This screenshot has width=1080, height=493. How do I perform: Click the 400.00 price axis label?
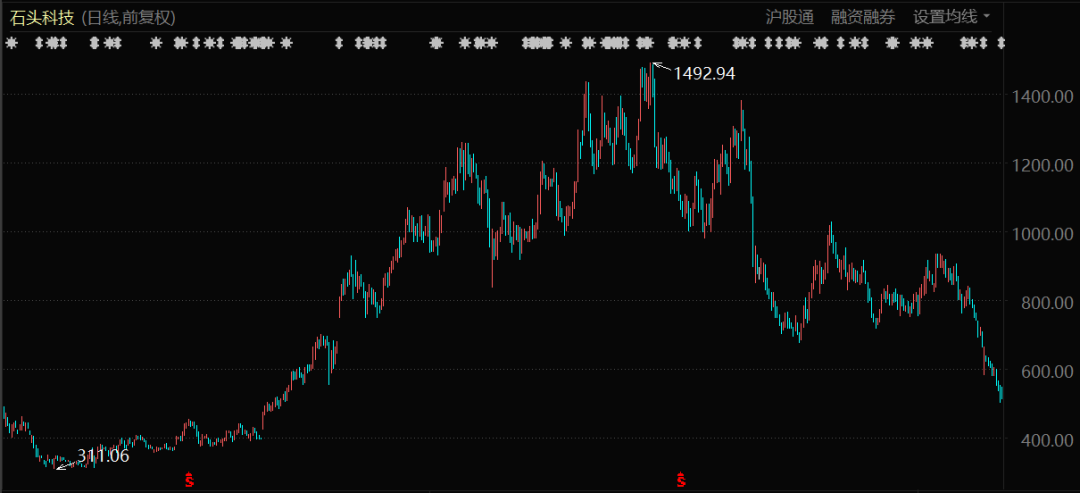point(1046,440)
